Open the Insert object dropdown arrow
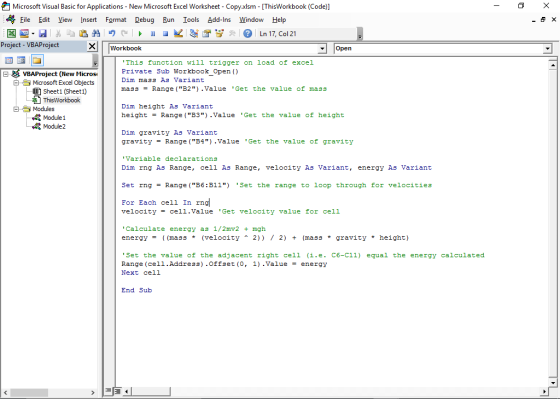Viewport: 560px width, 399px height. click(32, 34)
